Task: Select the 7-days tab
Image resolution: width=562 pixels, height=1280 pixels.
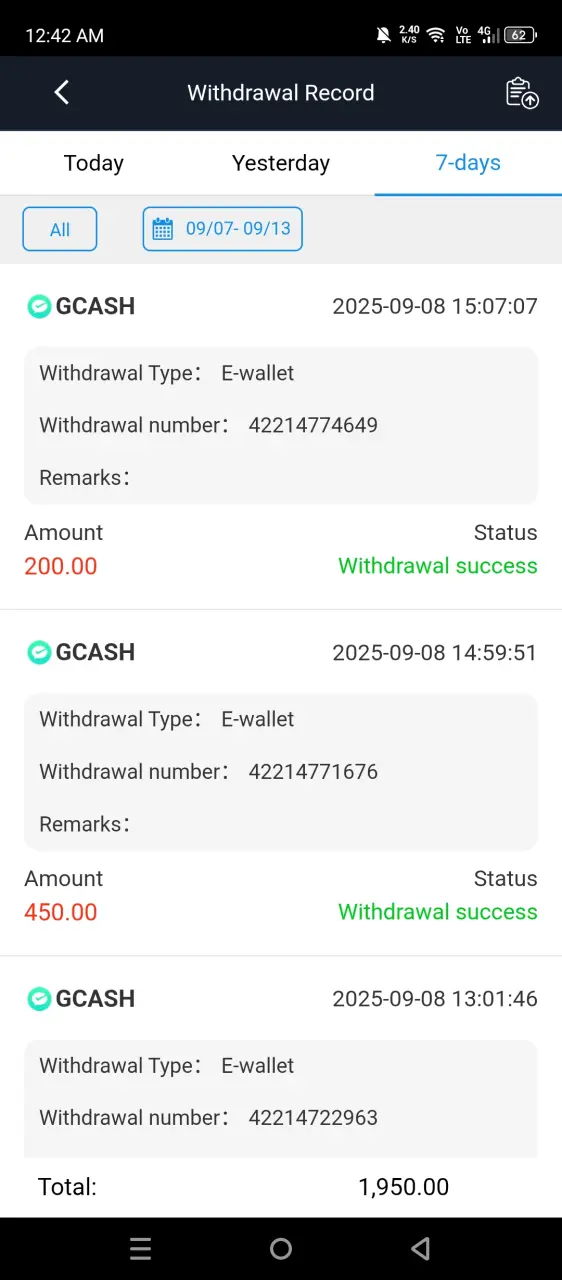Action: pos(468,163)
